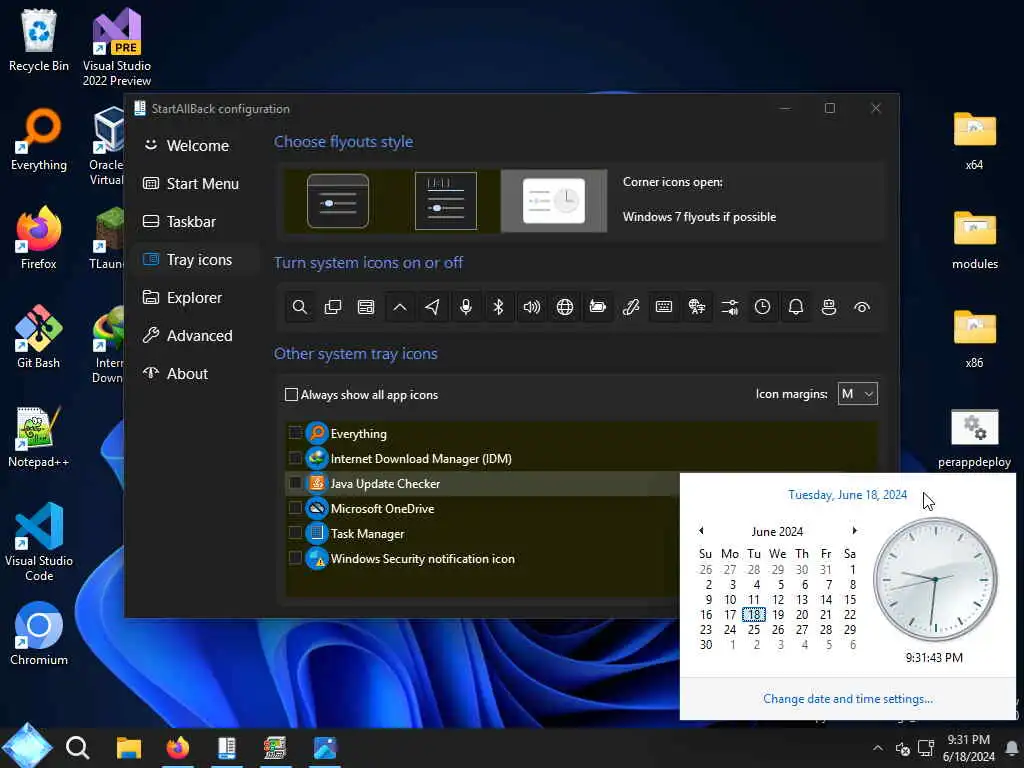Go to next month in calendar
This screenshot has height=768, width=1024.
click(854, 530)
